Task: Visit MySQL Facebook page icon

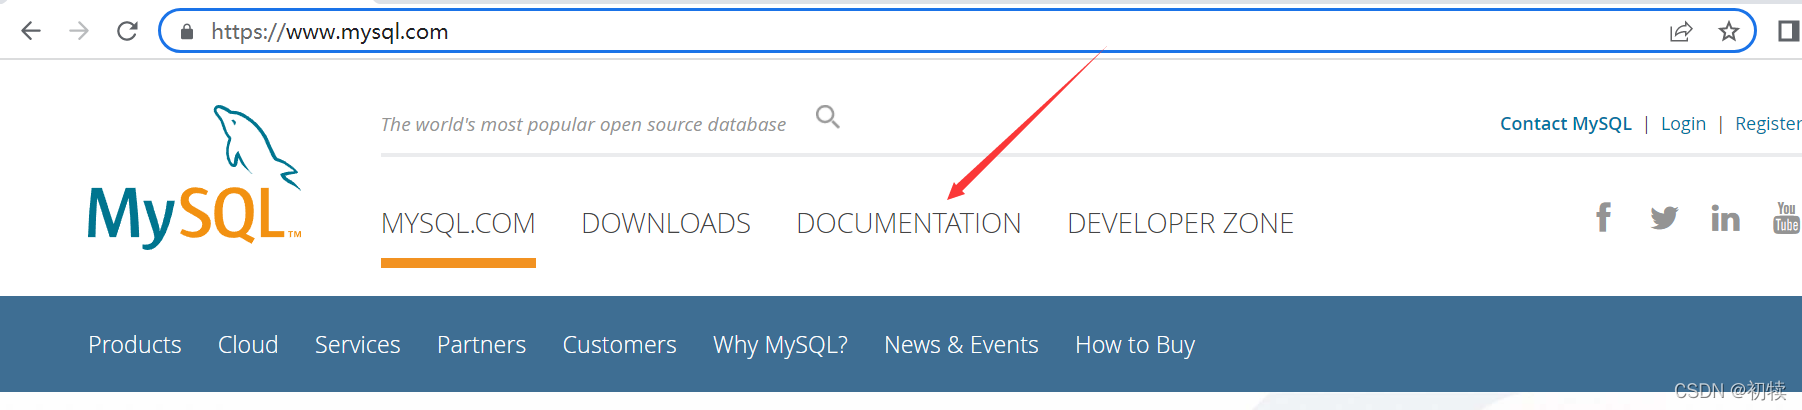Action: click(x=1604, y=217)
